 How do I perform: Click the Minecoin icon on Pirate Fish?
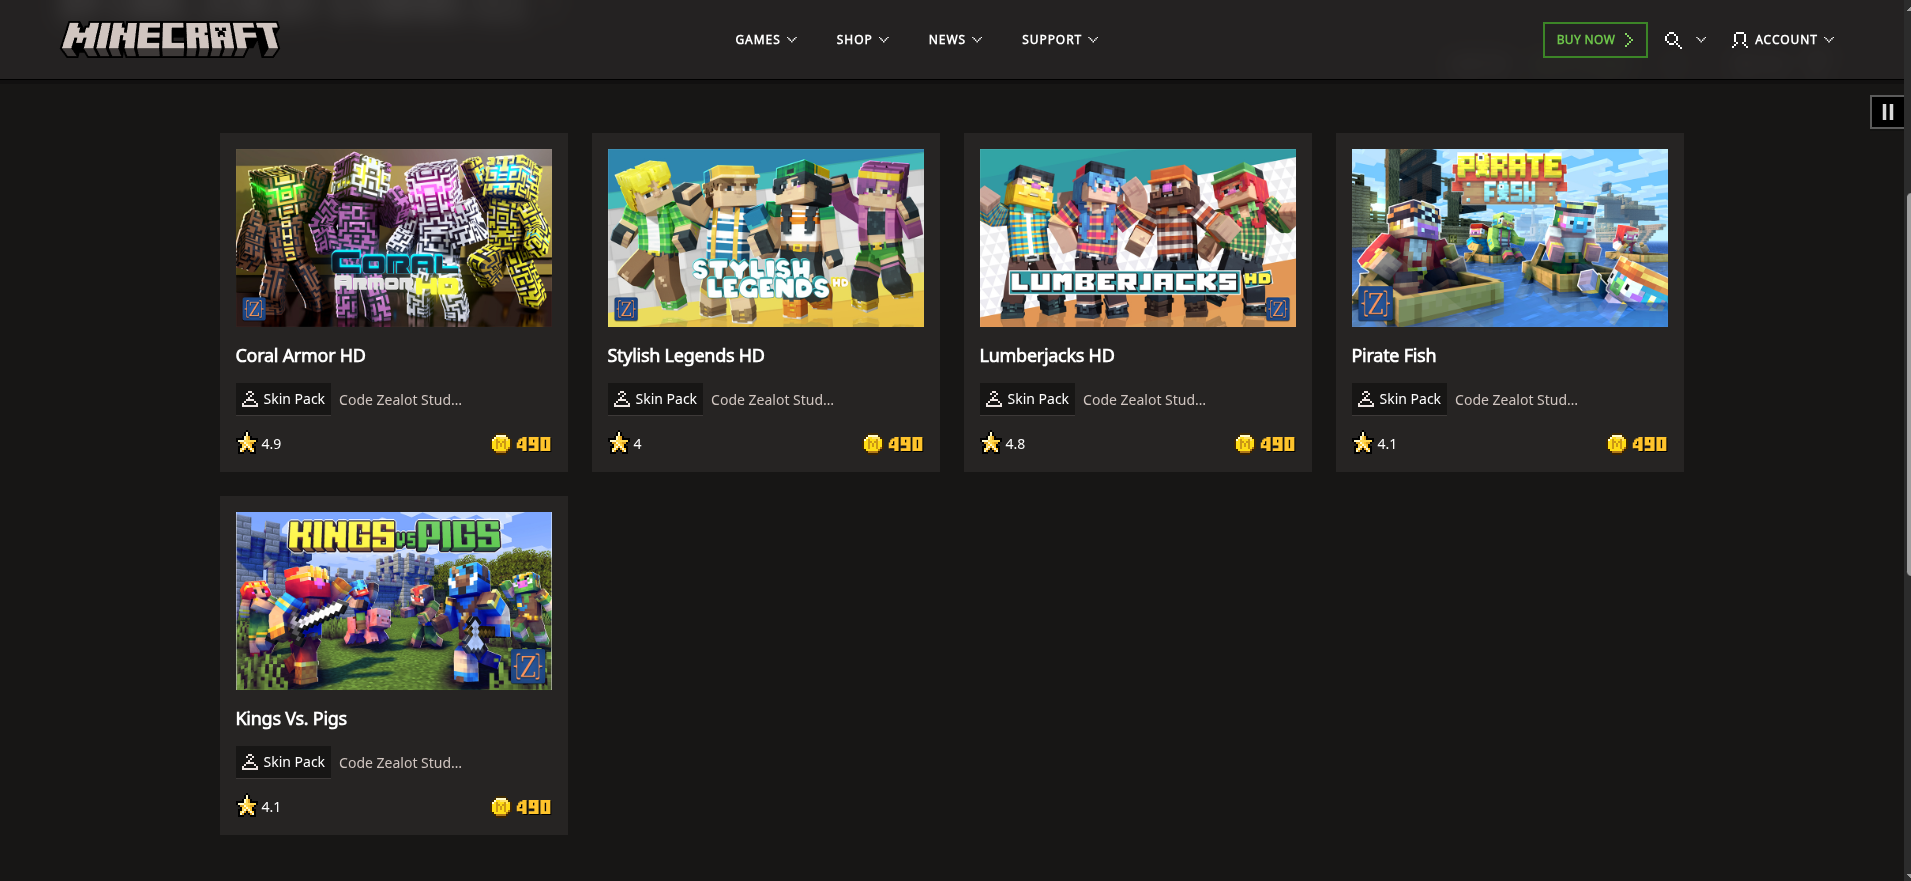click(x=1617, y=444)
